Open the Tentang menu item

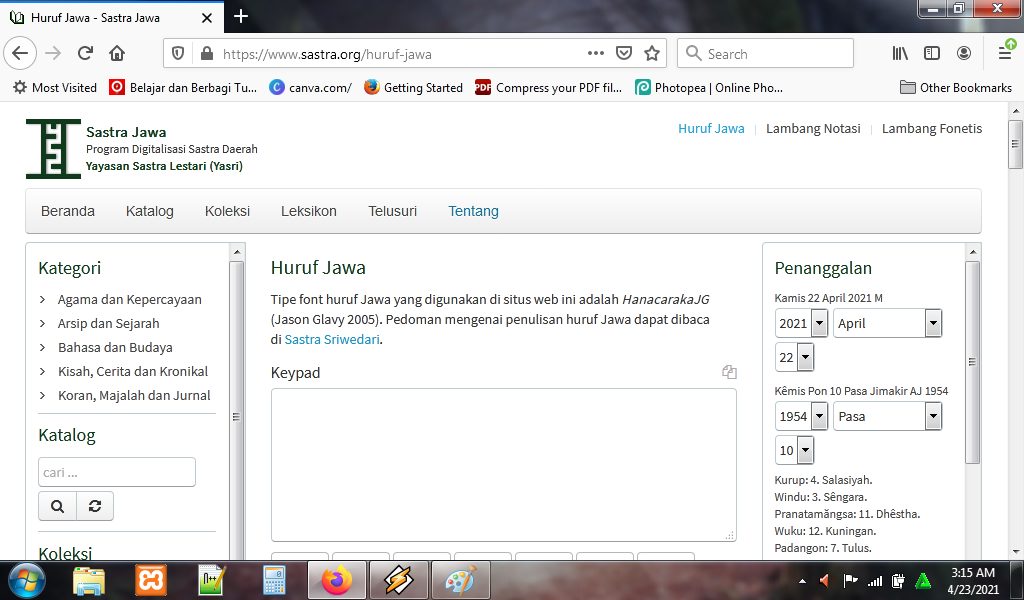(x=473, y=211)
